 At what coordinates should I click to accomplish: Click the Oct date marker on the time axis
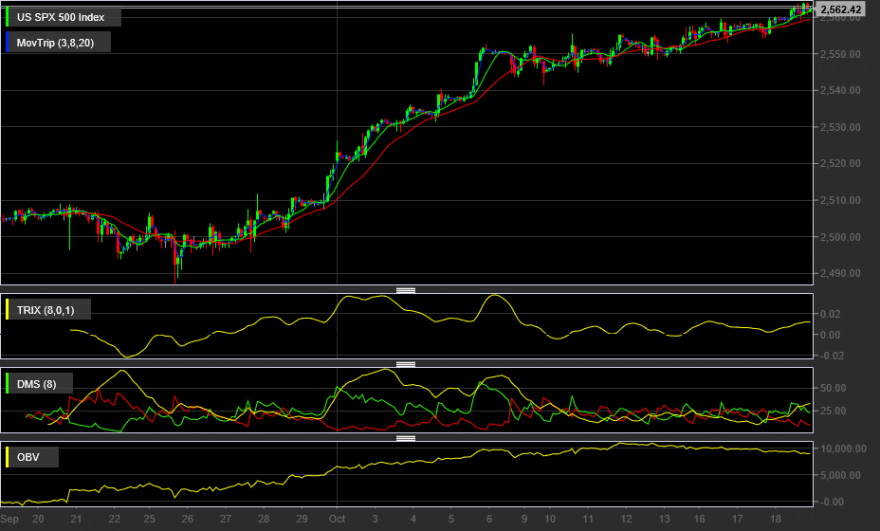(337, 519)
